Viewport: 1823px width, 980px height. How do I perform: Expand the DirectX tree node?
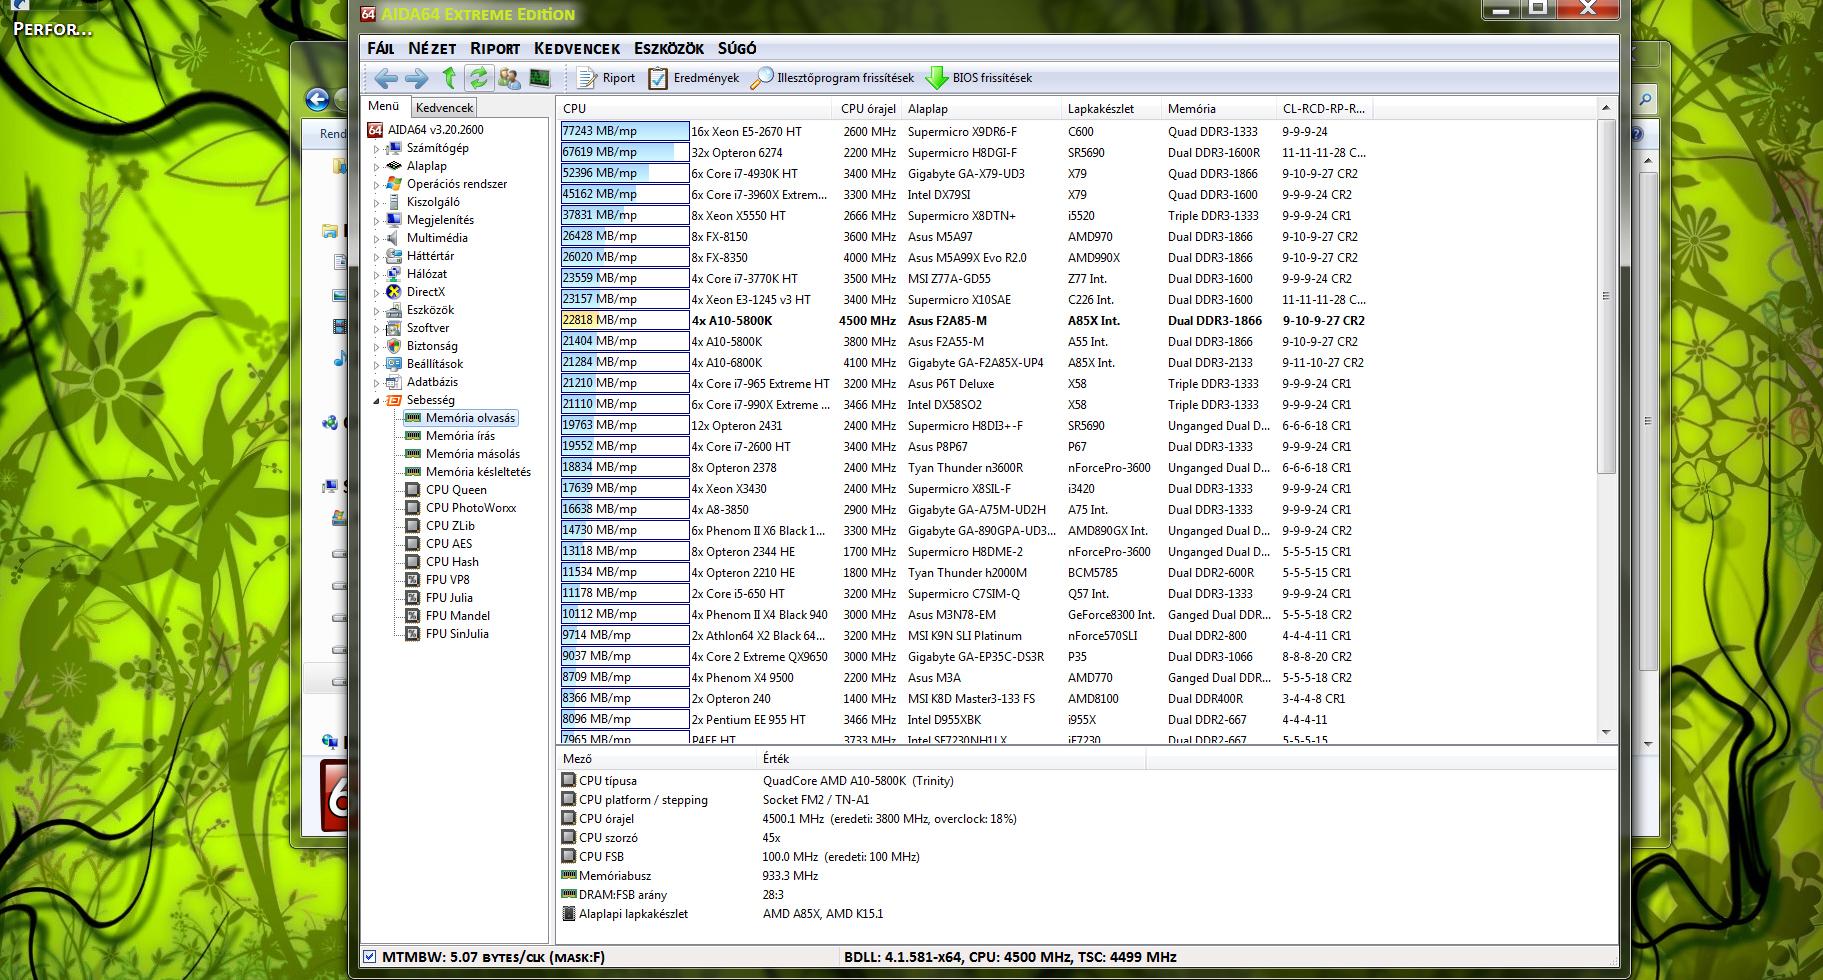click(x=377, y=292)
